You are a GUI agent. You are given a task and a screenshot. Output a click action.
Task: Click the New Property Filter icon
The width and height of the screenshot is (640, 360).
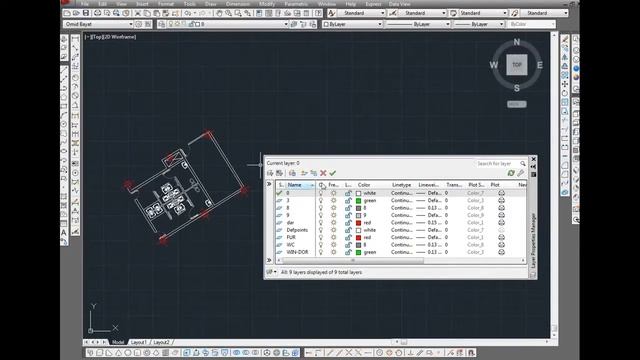point(270,173)
